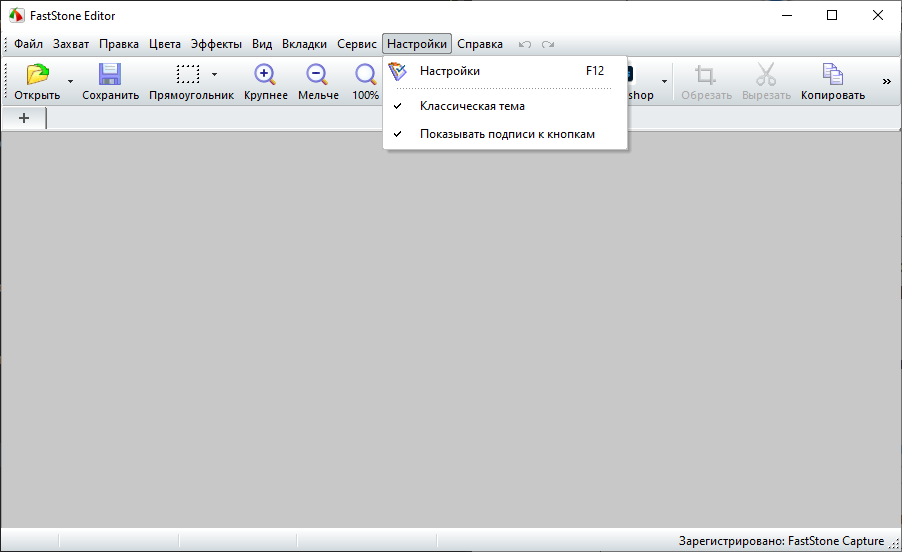The image size is (902, 552).
Task: Toggle the Классическая тема option
Action: pos(472,106)
